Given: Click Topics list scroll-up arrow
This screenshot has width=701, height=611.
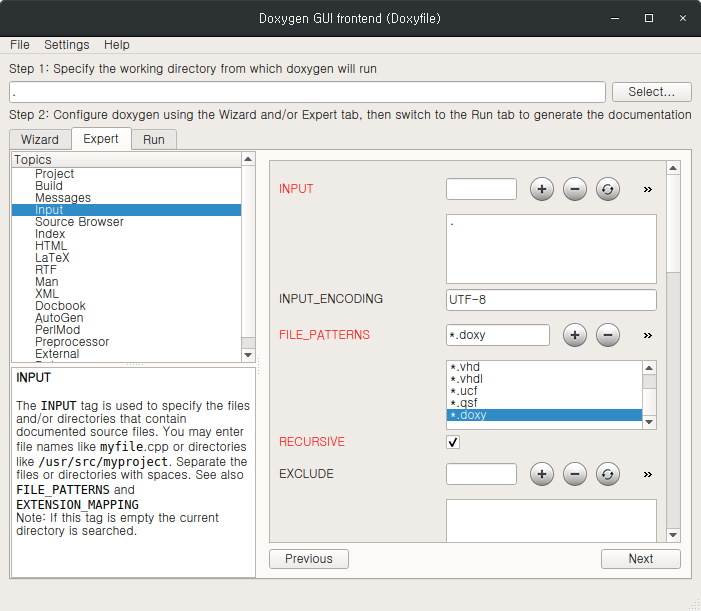Looking at the screenshot, I should tap(248, 159).
